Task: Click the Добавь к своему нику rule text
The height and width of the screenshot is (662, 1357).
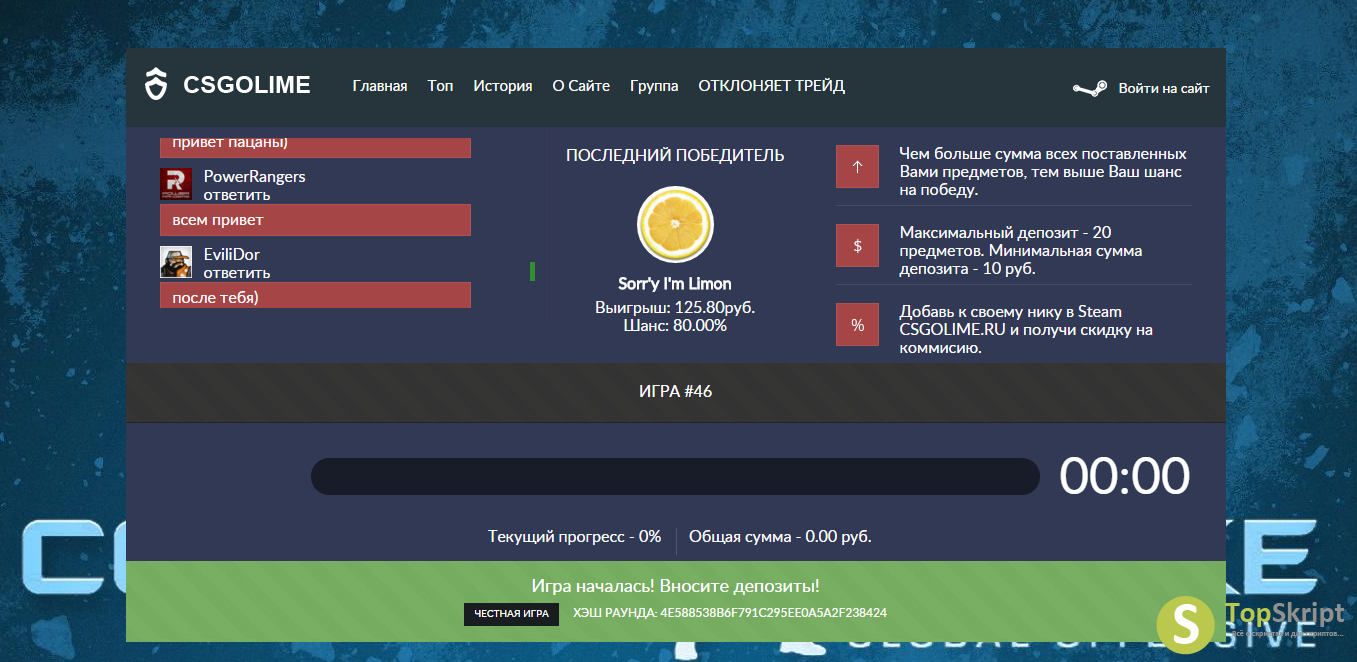Action: coord(1026,329)
